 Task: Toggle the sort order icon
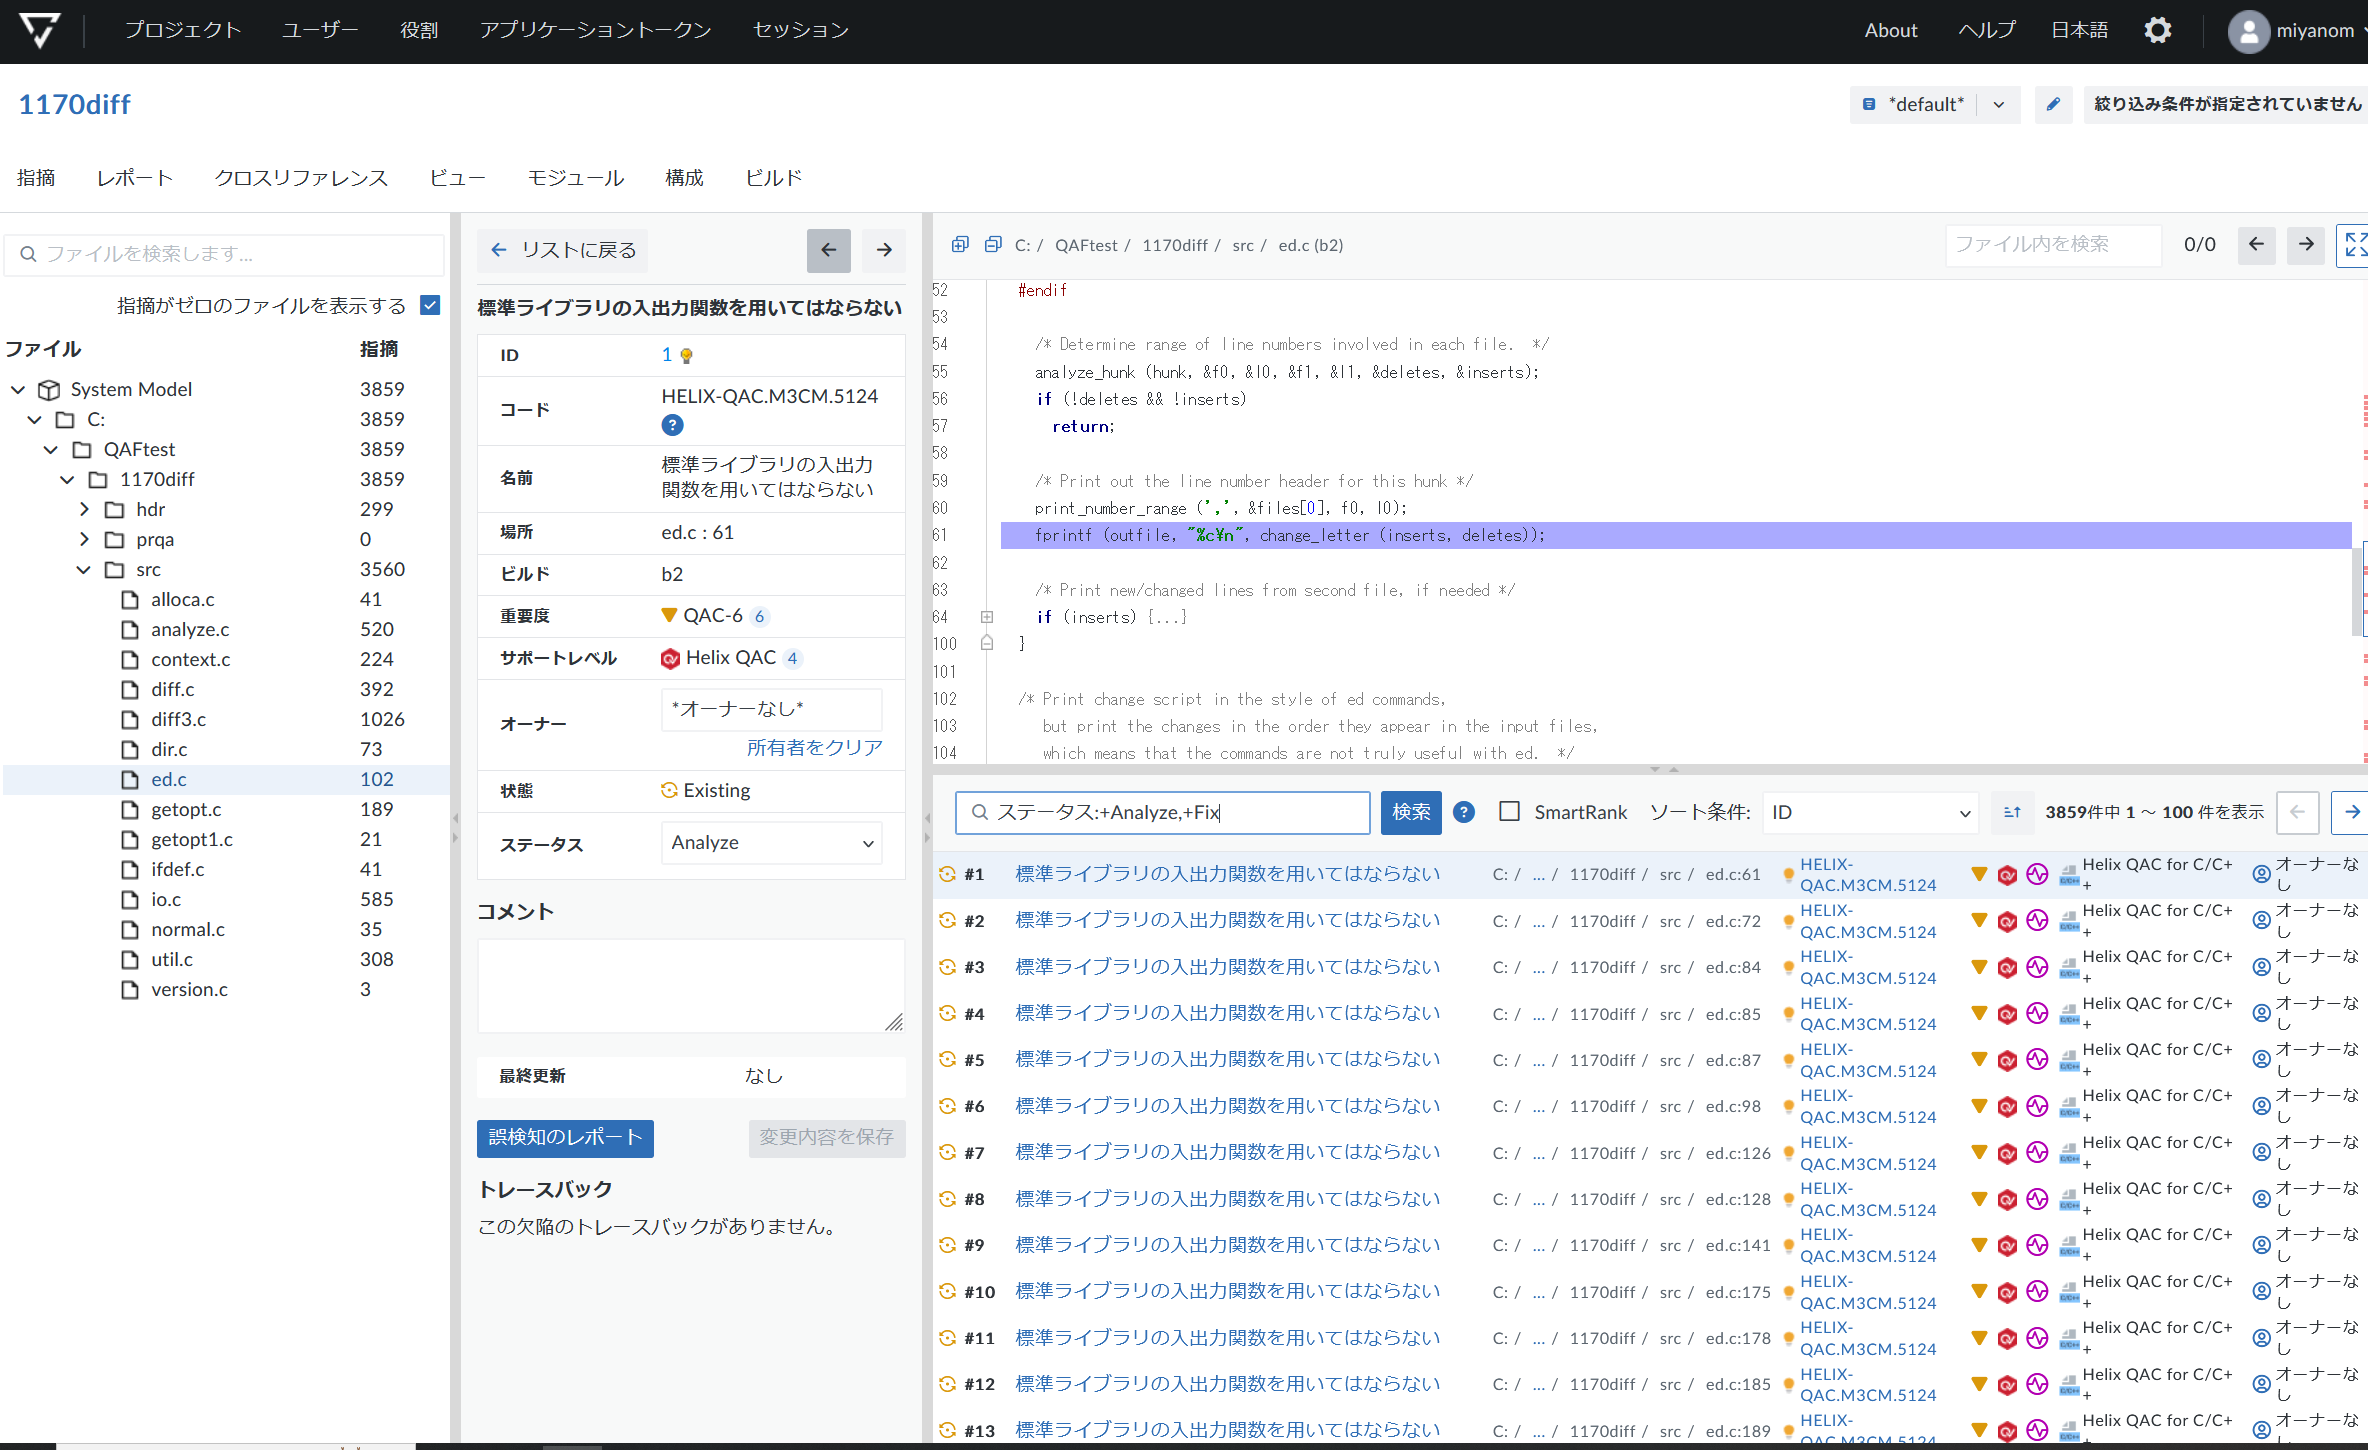pos(2012,812)
